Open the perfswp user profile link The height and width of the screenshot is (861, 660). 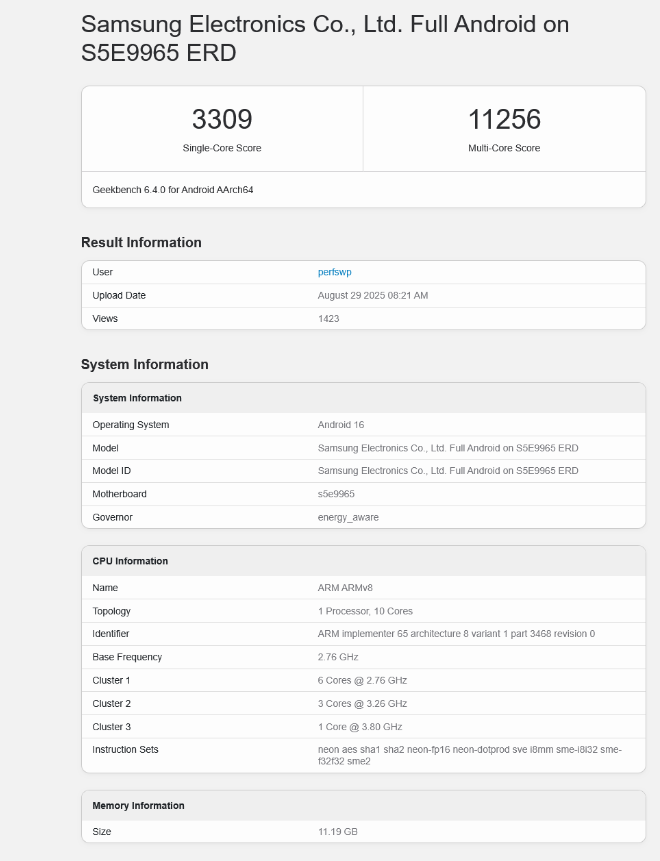(334, 272)
